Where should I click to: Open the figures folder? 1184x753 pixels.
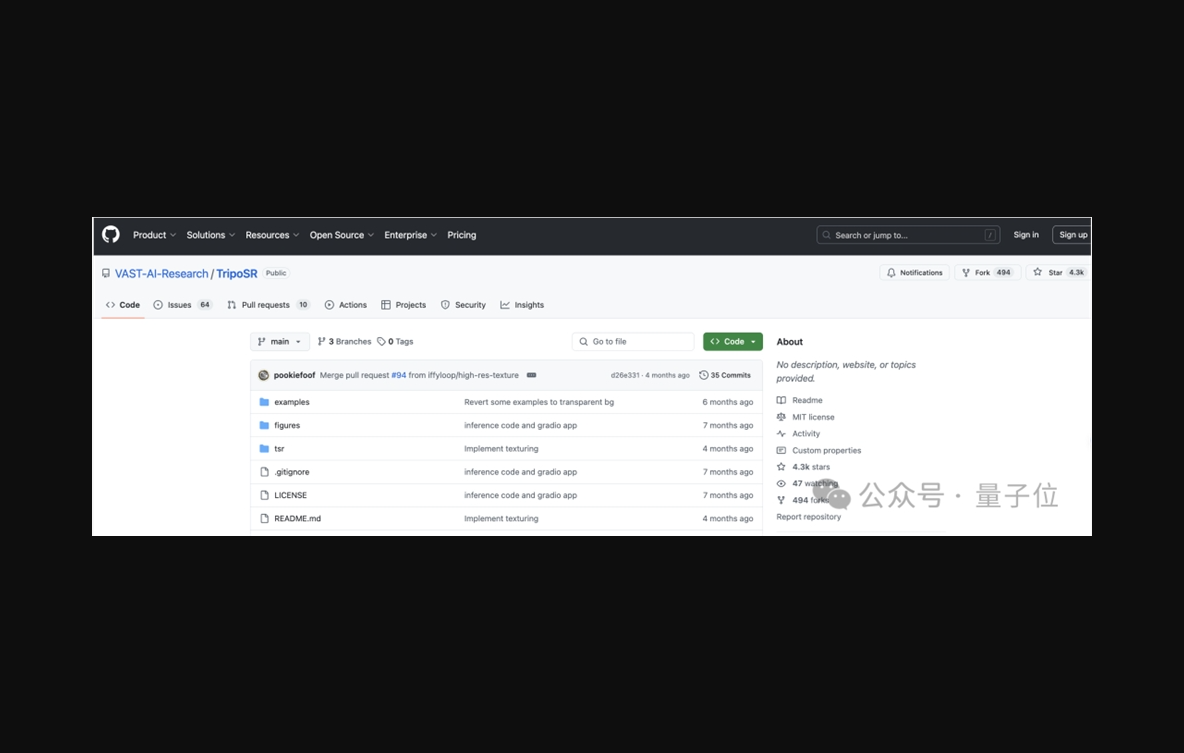pos(287,425)
